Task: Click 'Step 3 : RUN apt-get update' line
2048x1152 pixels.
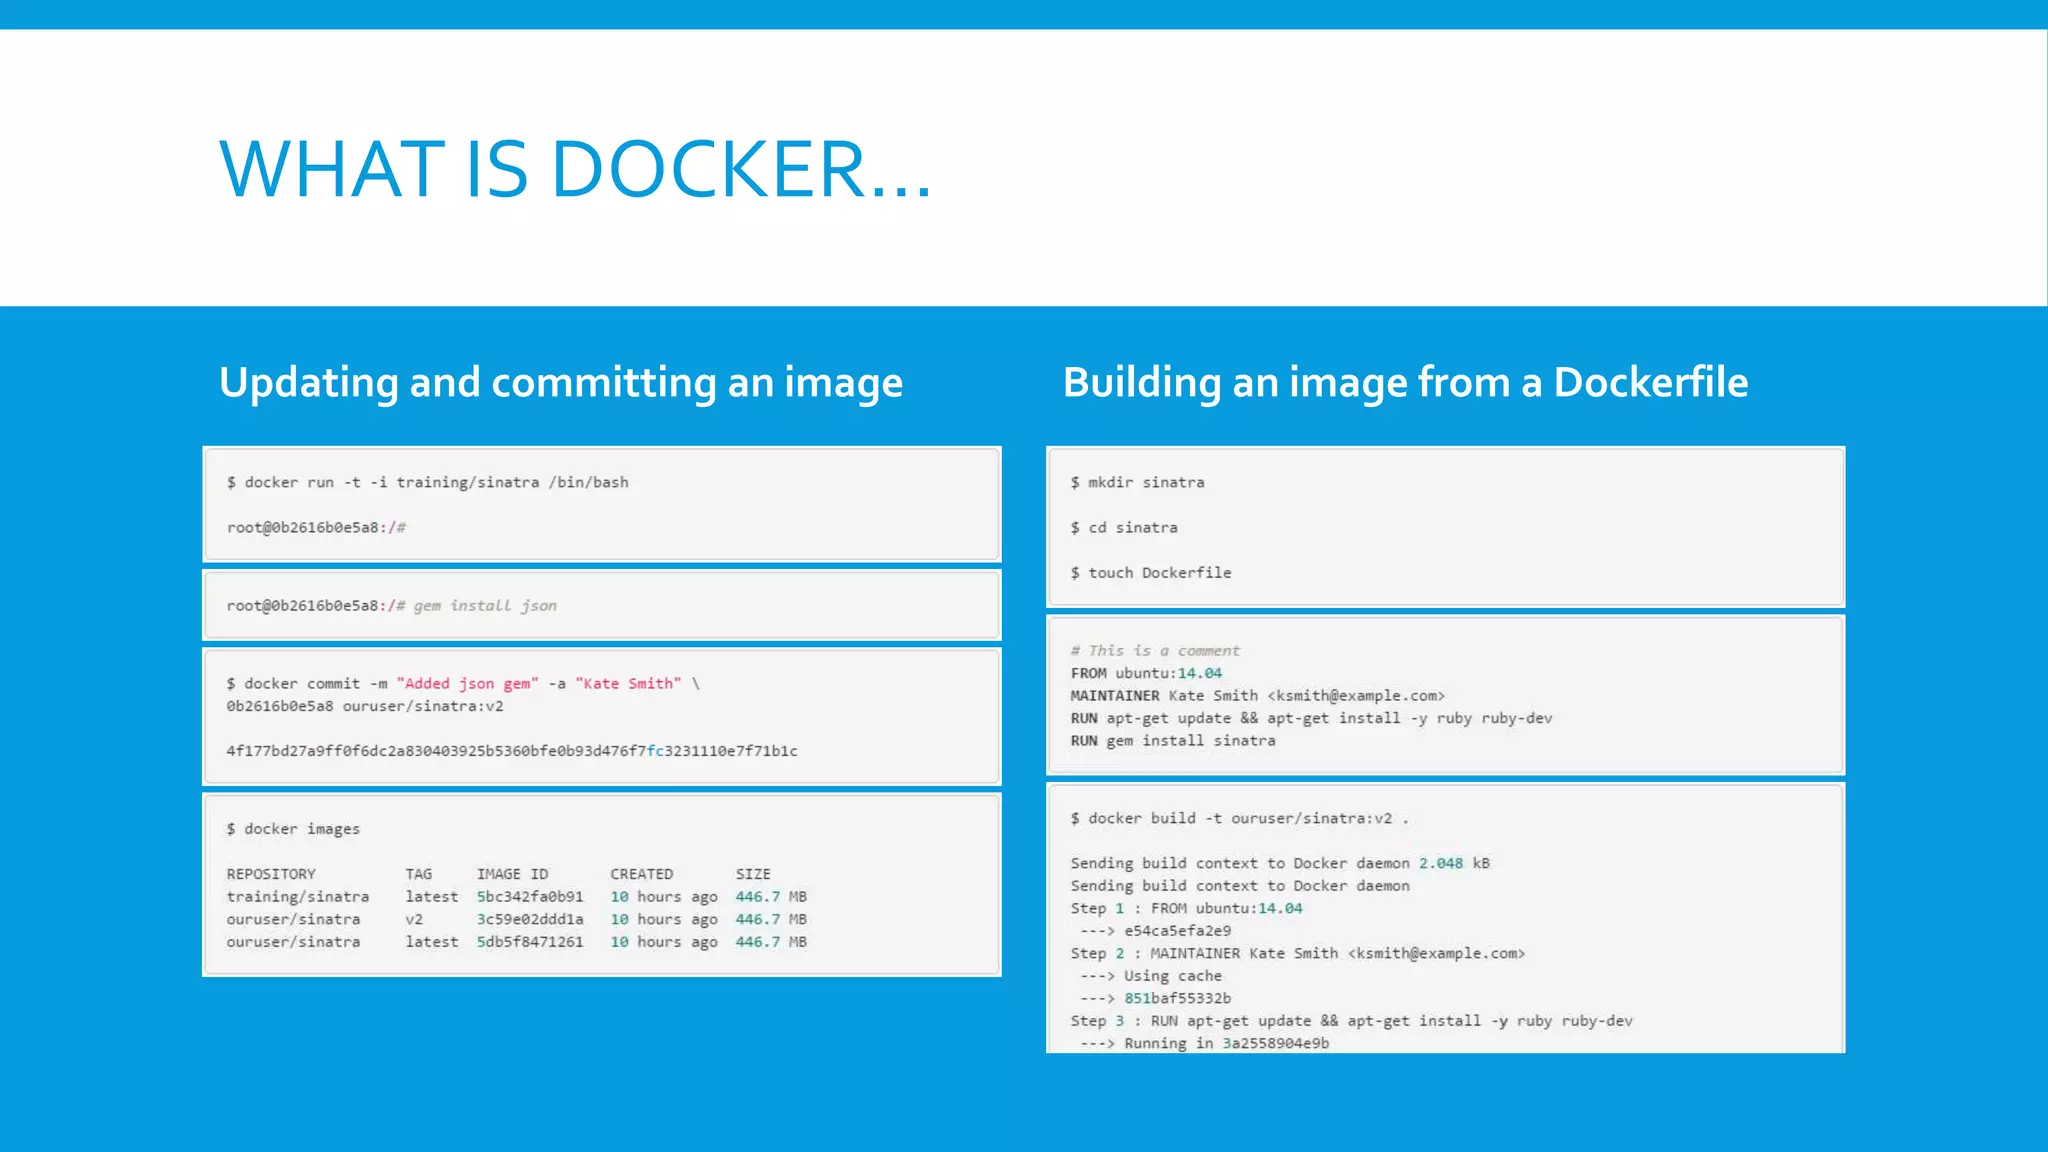Action: 1351,1021
